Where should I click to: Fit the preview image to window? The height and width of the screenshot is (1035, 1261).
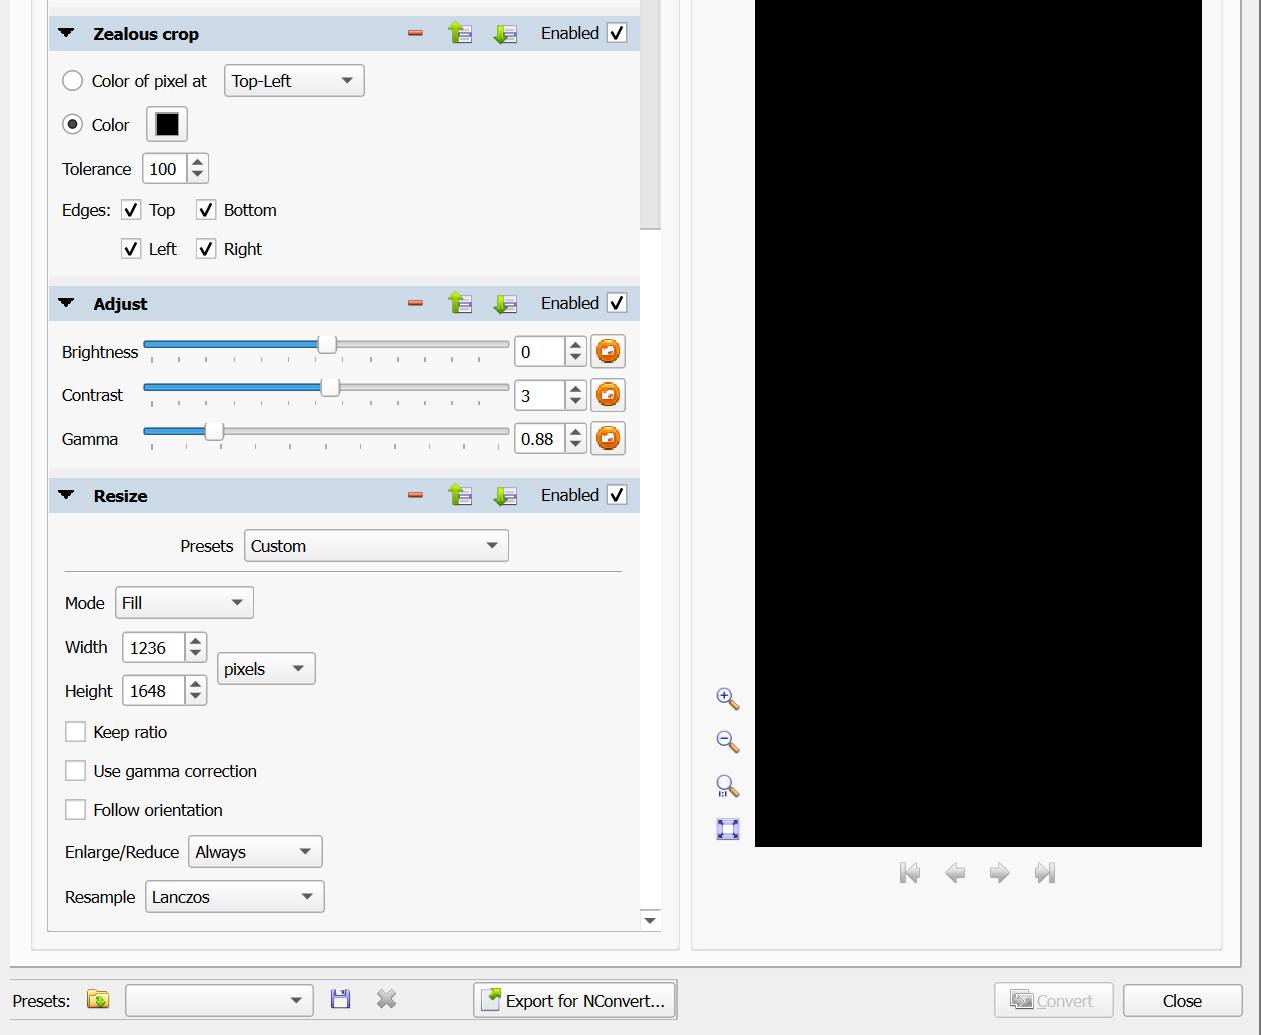click(x=728, y=829)
